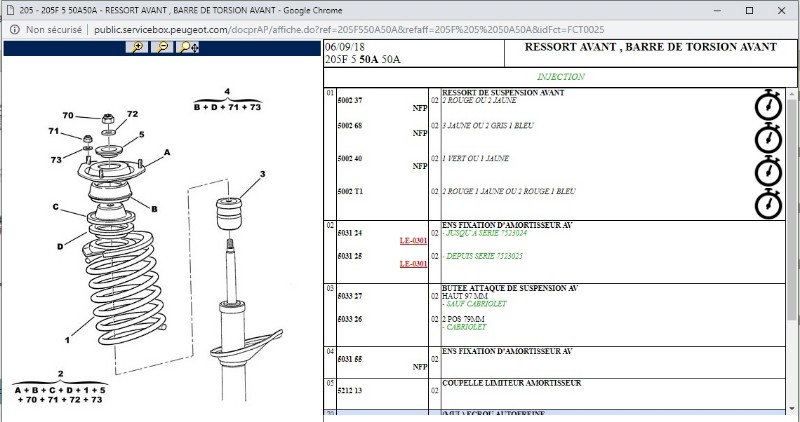The height and width of the screenshot is (422, 800).
Task: Click callout number 5 on the diagram
Action: (x=141, y=135)
